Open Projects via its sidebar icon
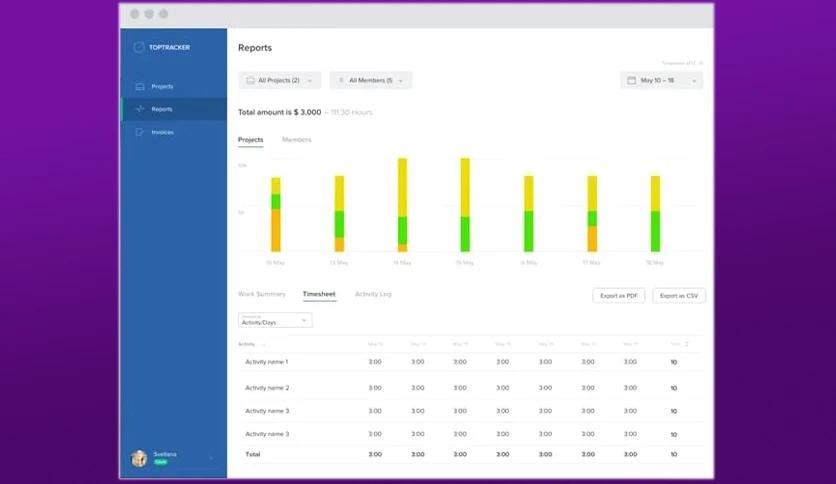The height and width of the screenshot is (484, 836). [140, 86]
